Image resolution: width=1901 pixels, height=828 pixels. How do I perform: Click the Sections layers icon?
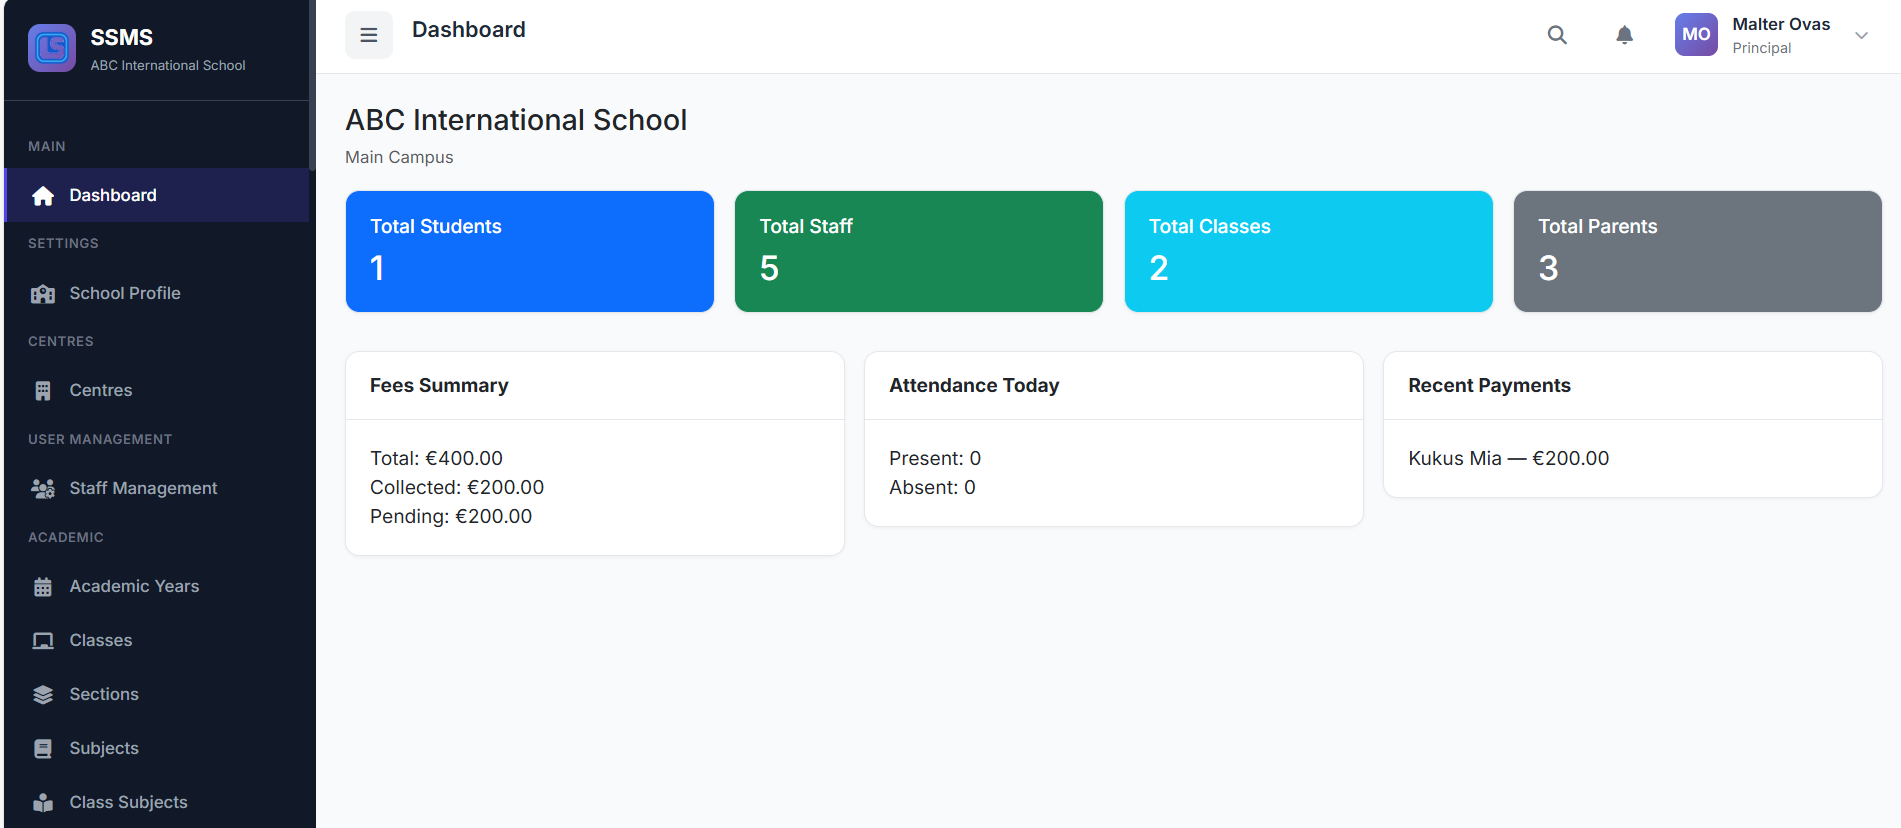[x=43, y=695]
